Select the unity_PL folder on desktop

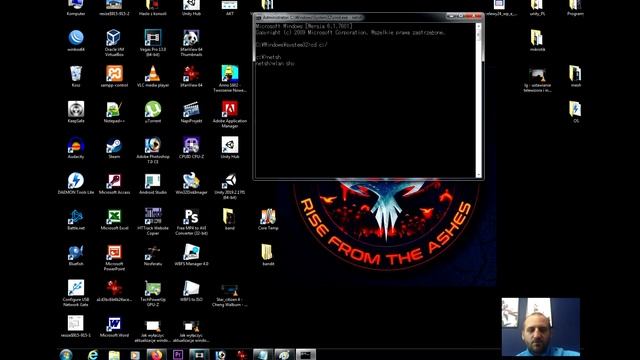(x=537, y=8)
